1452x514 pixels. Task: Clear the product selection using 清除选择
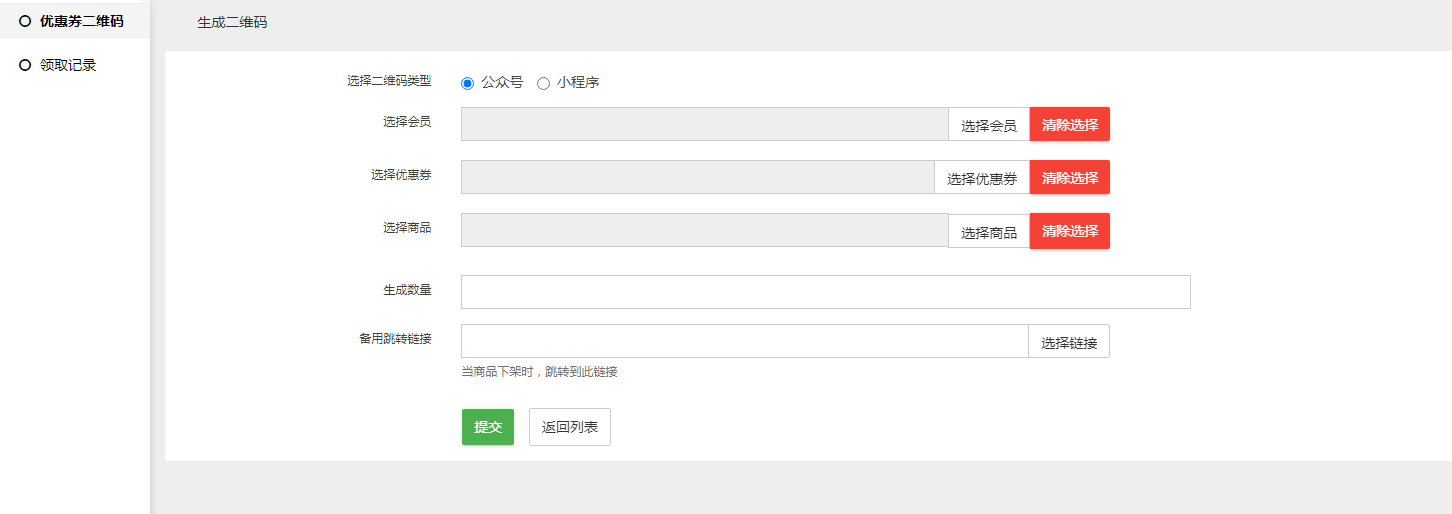tap(1069, 231)
